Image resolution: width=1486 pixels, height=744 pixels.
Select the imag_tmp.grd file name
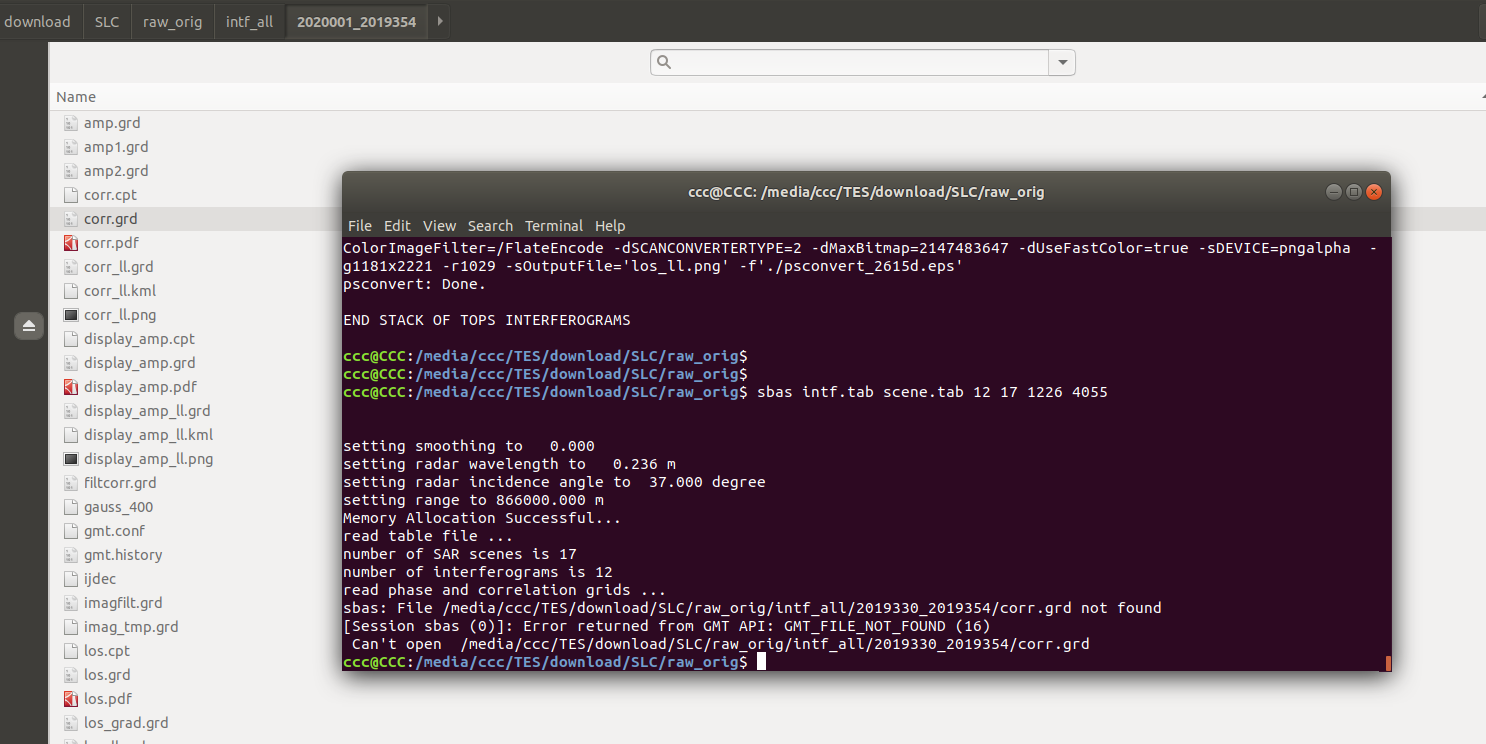coord(131,627)
